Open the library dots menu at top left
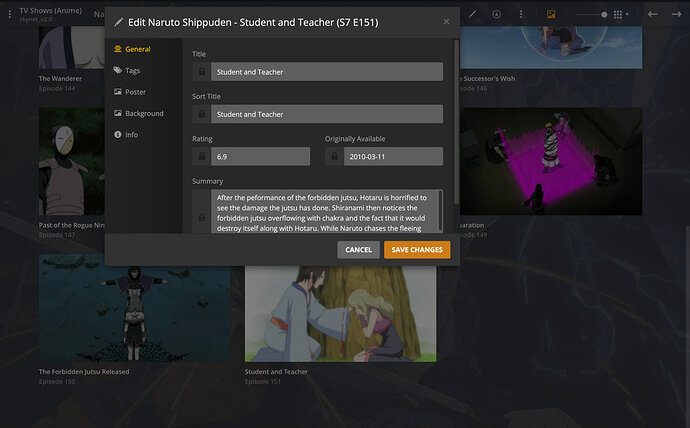 tap(10, 15)
